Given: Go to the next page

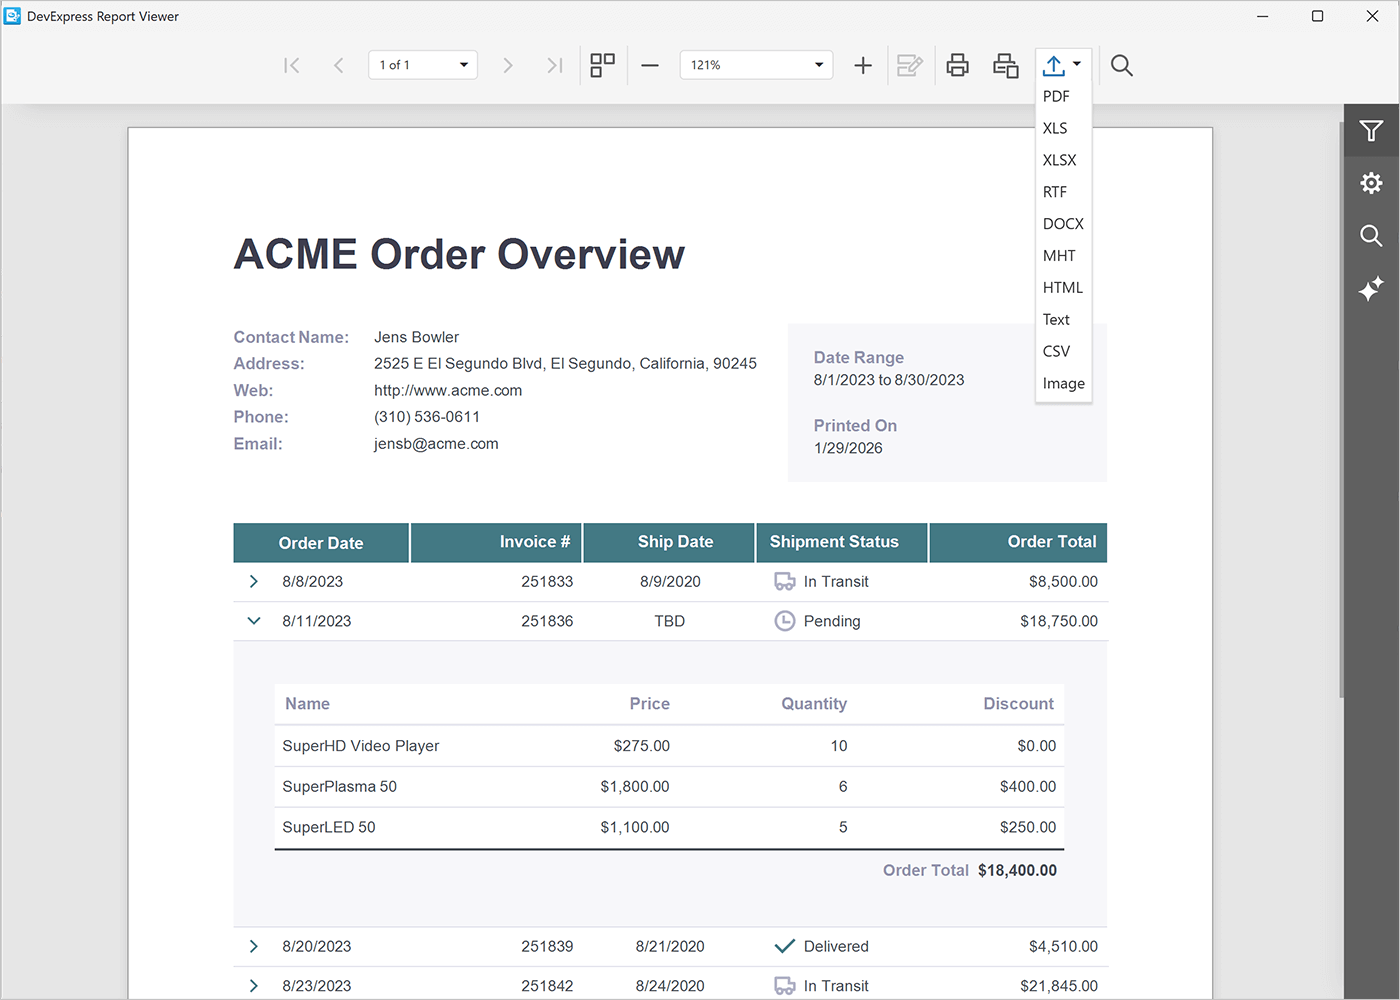Looking at the screenshot, I should (508, 65).
